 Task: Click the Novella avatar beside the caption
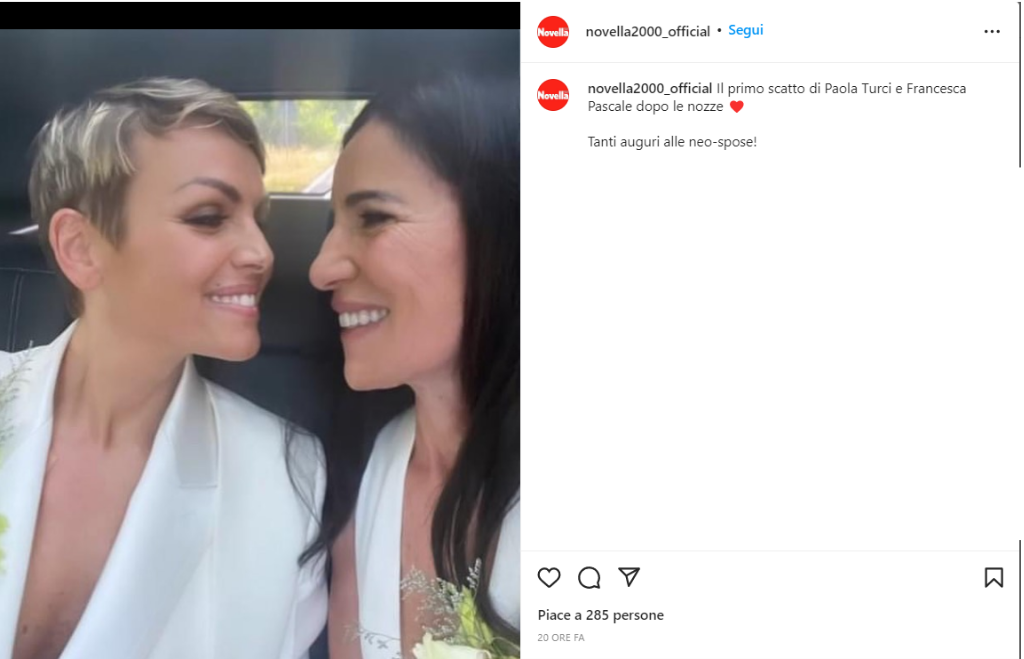(x=552, y=95)
